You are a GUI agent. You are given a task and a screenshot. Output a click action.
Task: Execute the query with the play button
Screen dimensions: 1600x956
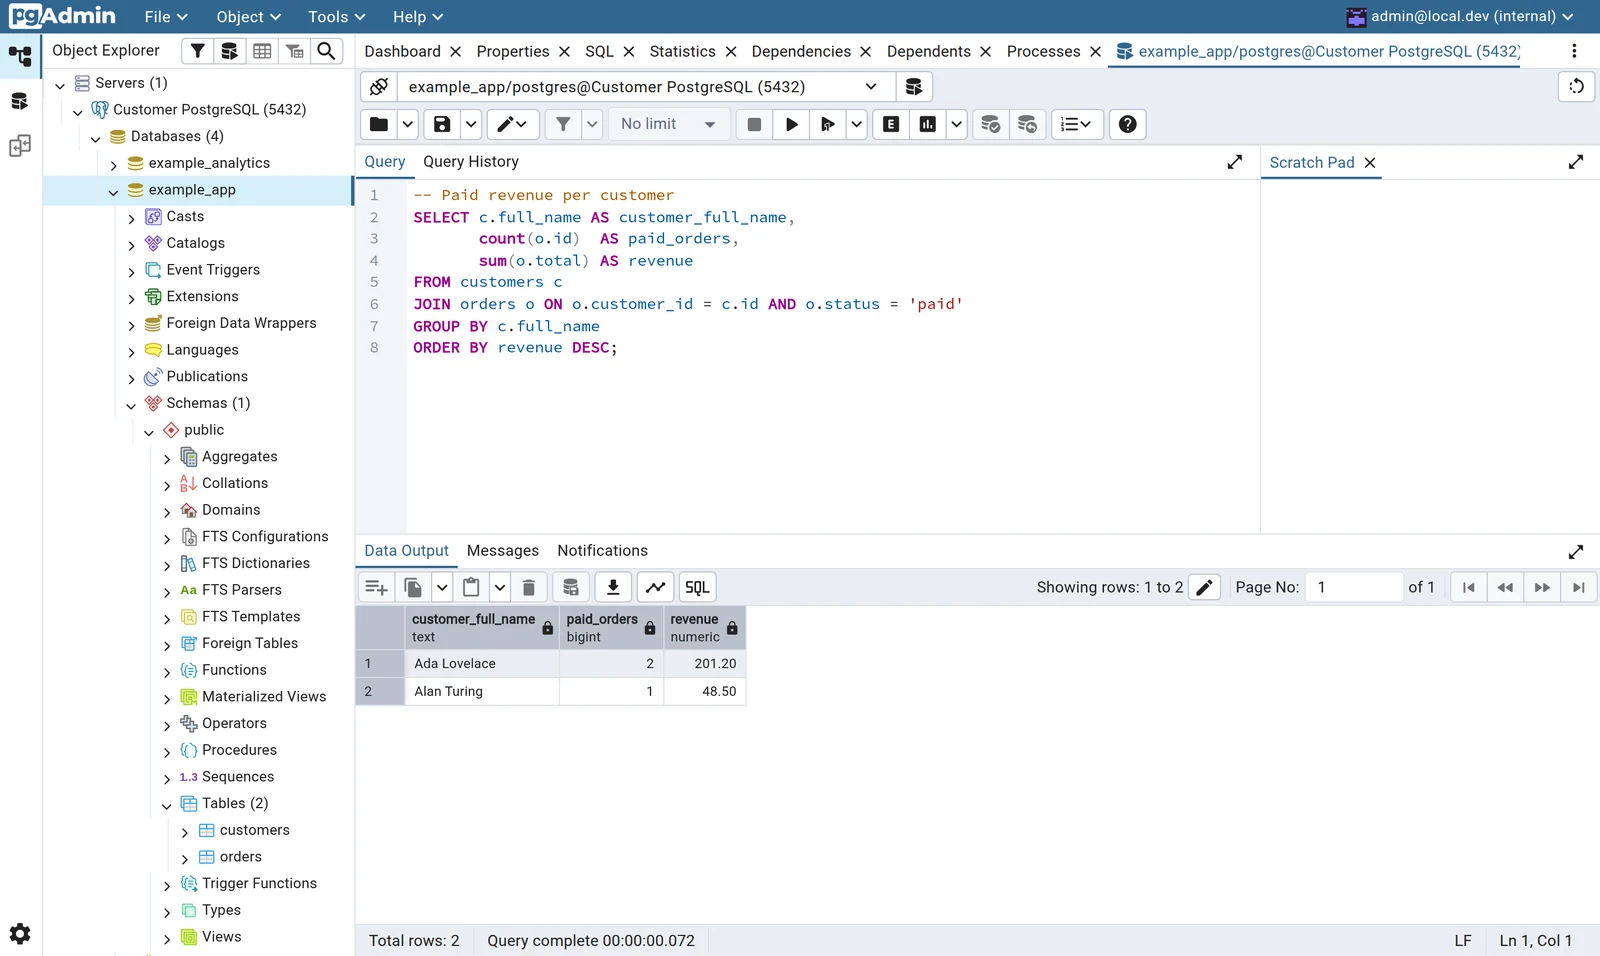click(x=791, y=124)
